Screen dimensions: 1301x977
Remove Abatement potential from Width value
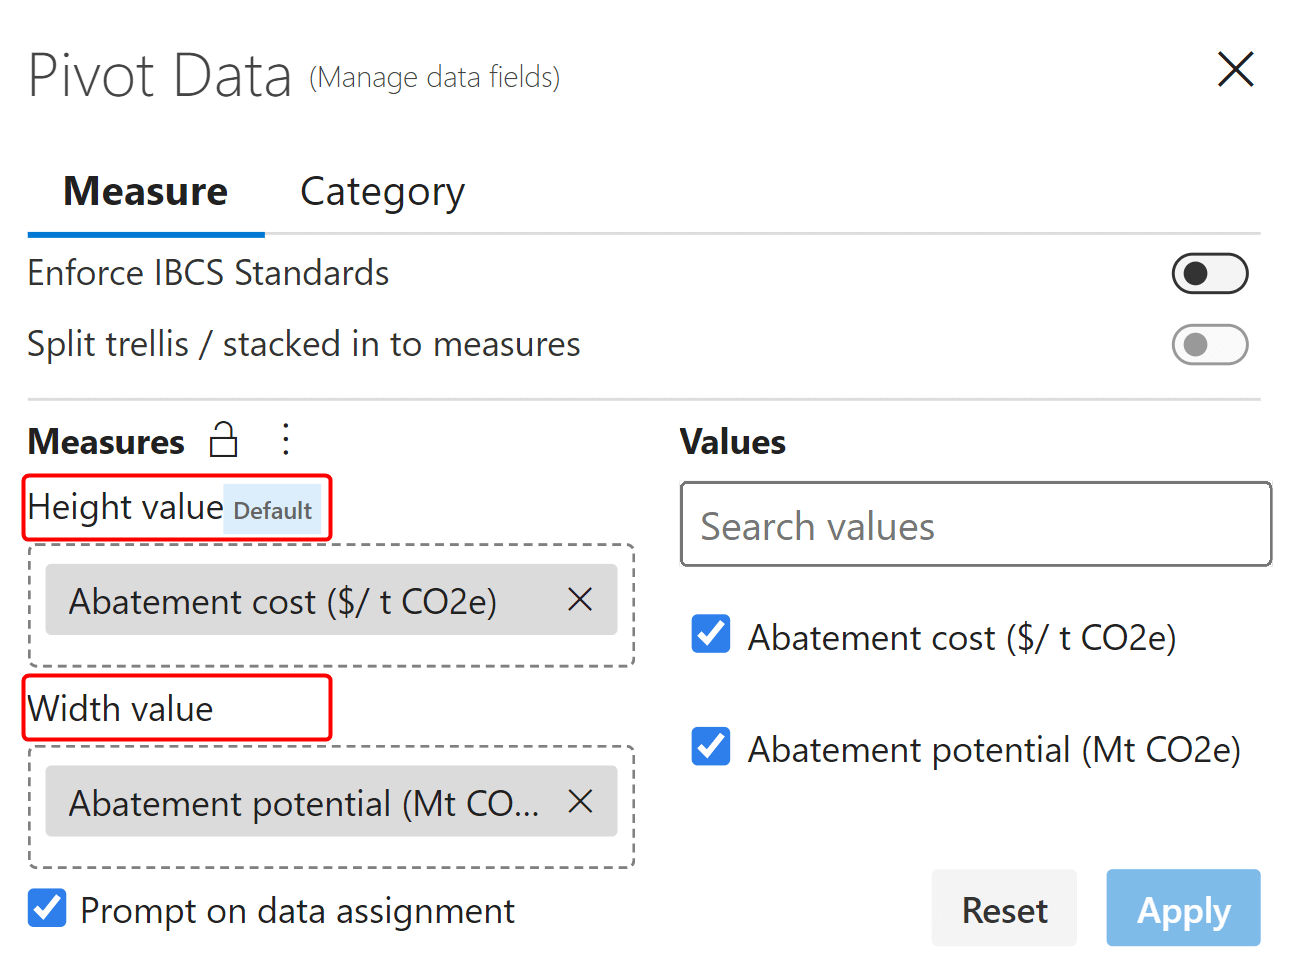click(x=580, y=800)
